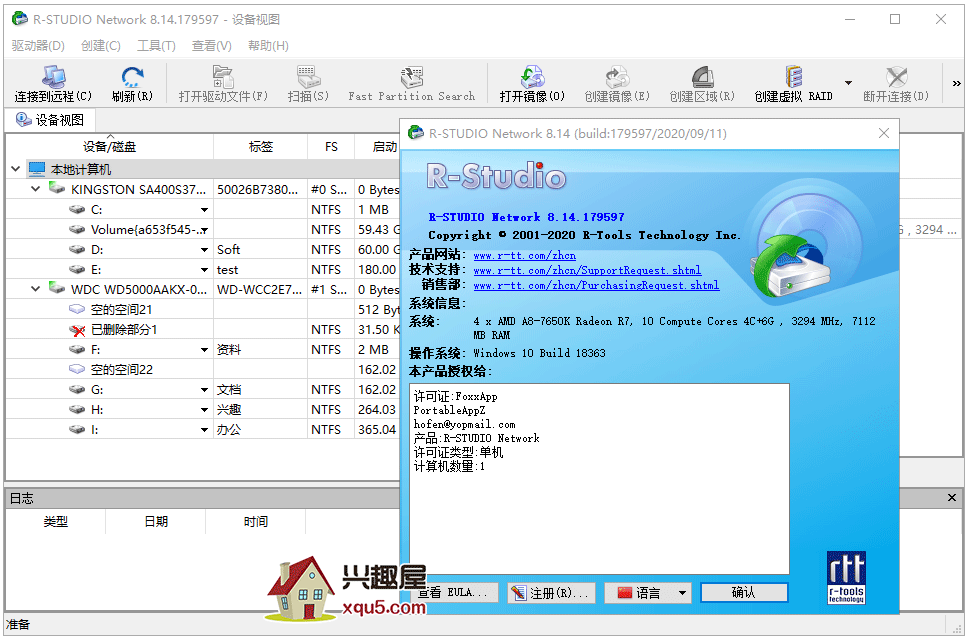Image resolution: width=969 pixels, height=641 pixels.
Task: Open dropdown arrow for the F: partition
Action: coord(204,350)
